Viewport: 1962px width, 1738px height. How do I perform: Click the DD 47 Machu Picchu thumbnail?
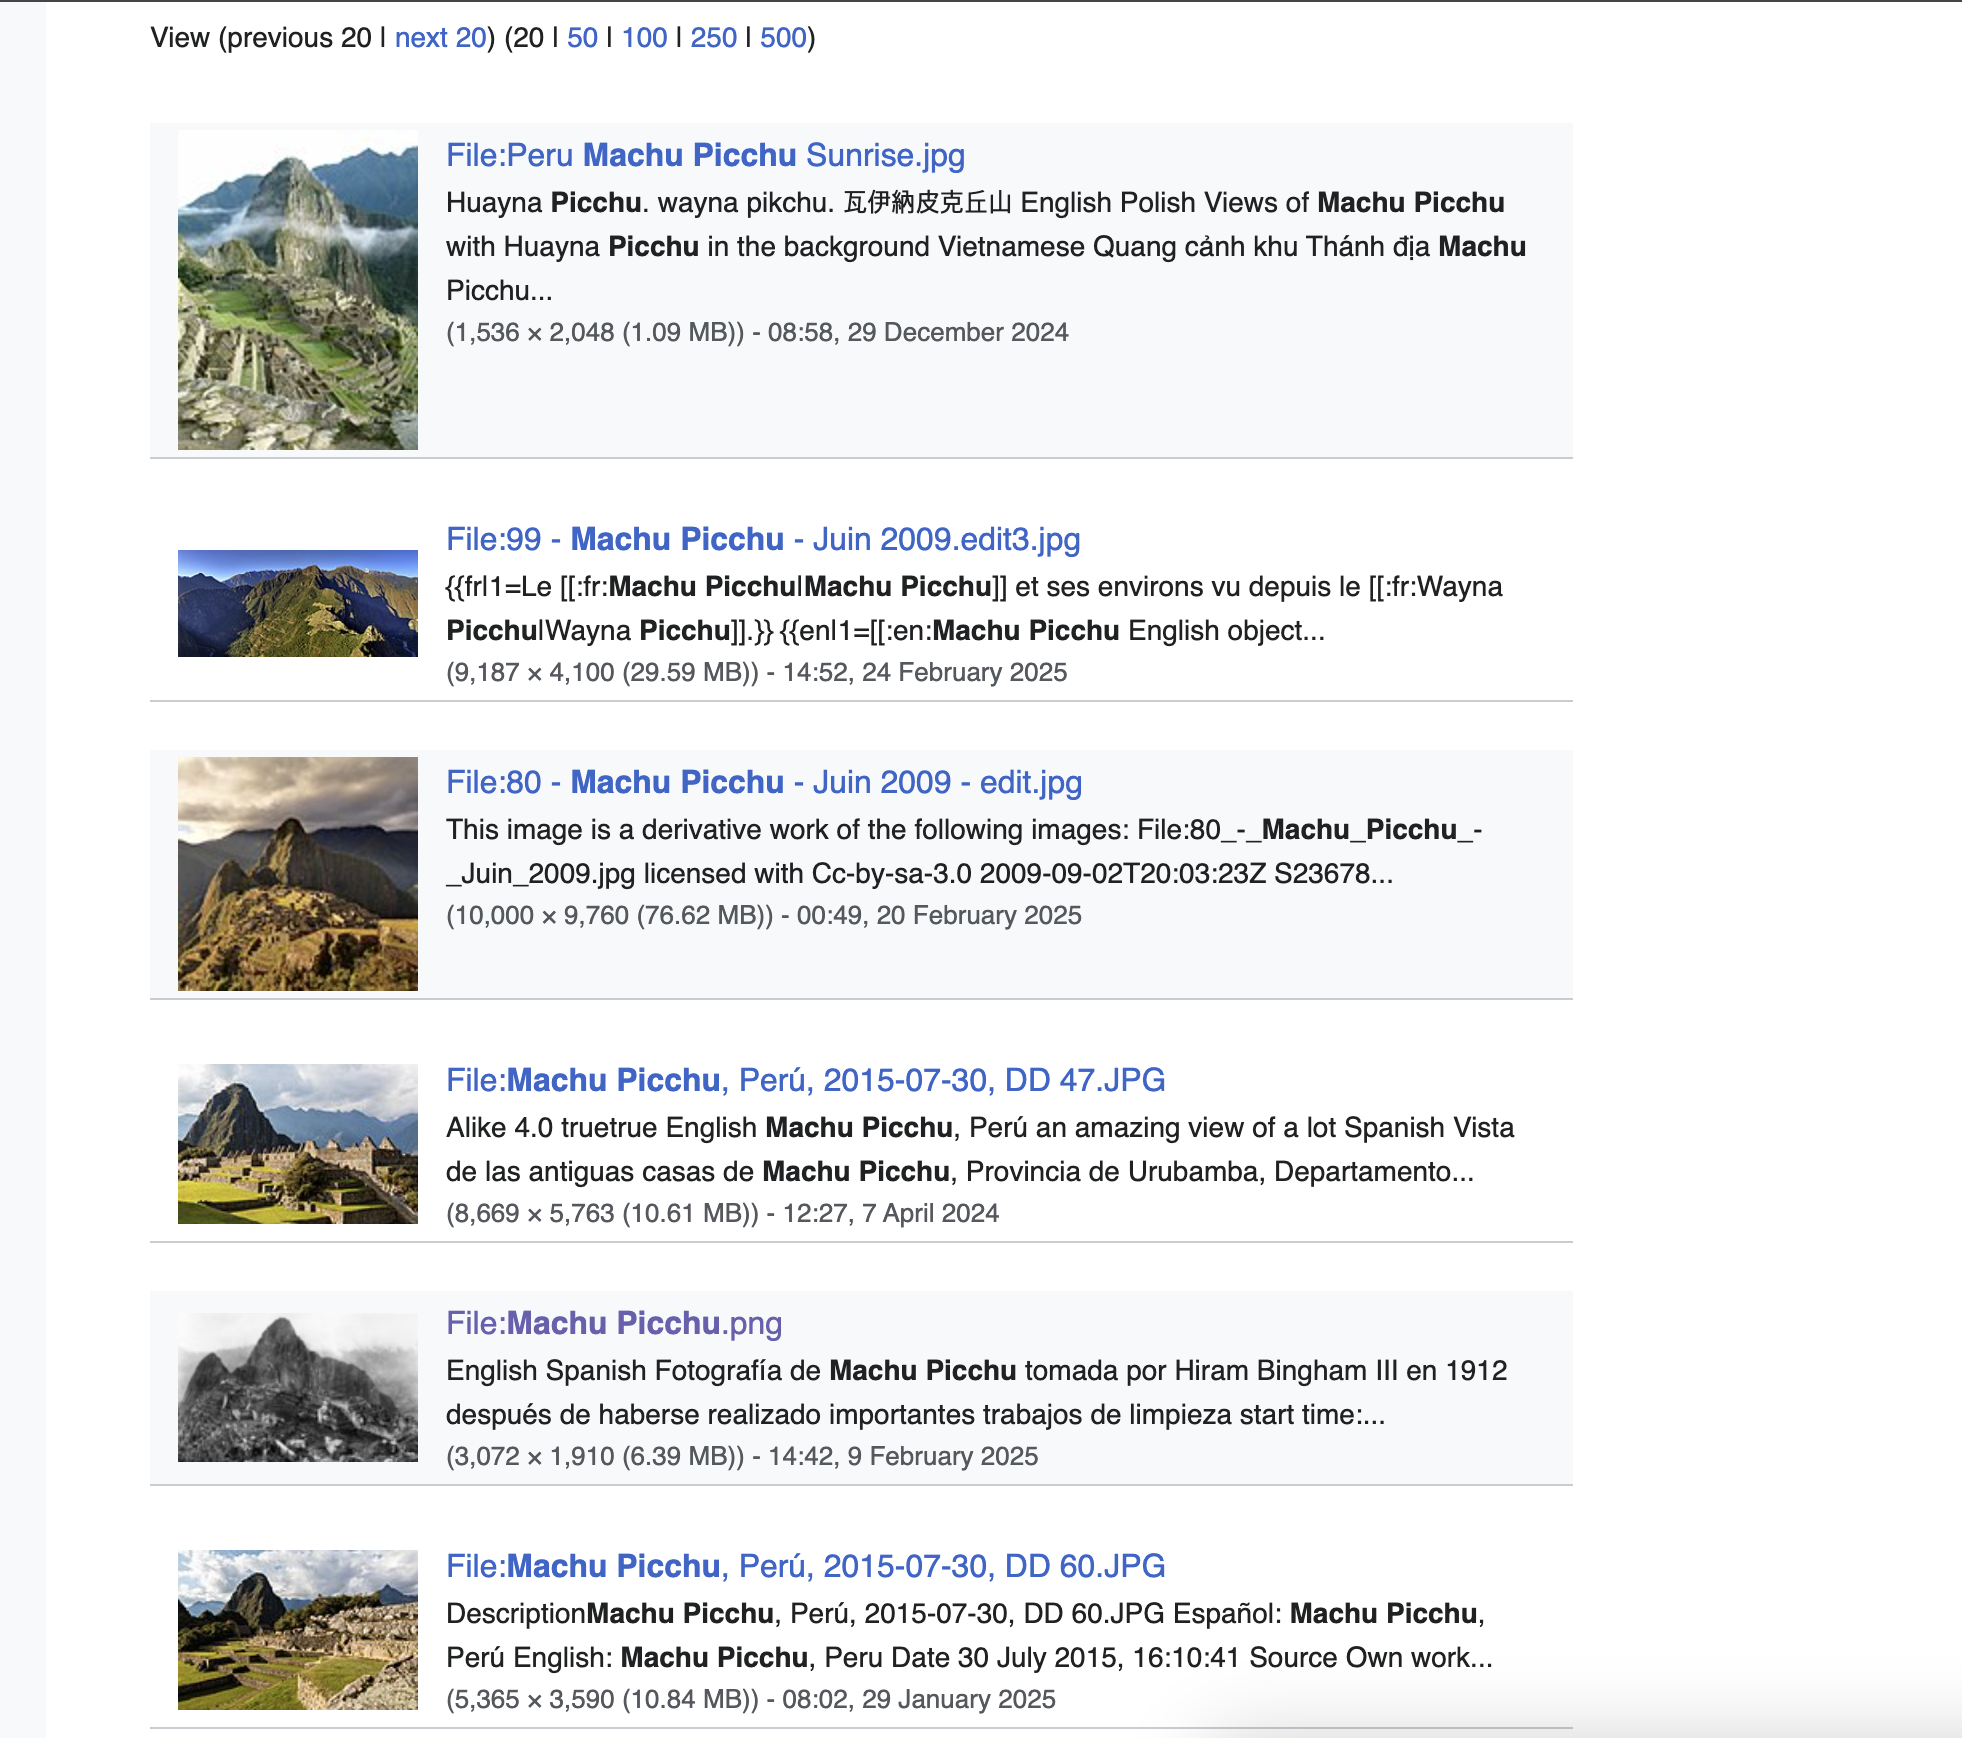[x=297, y=1144]
